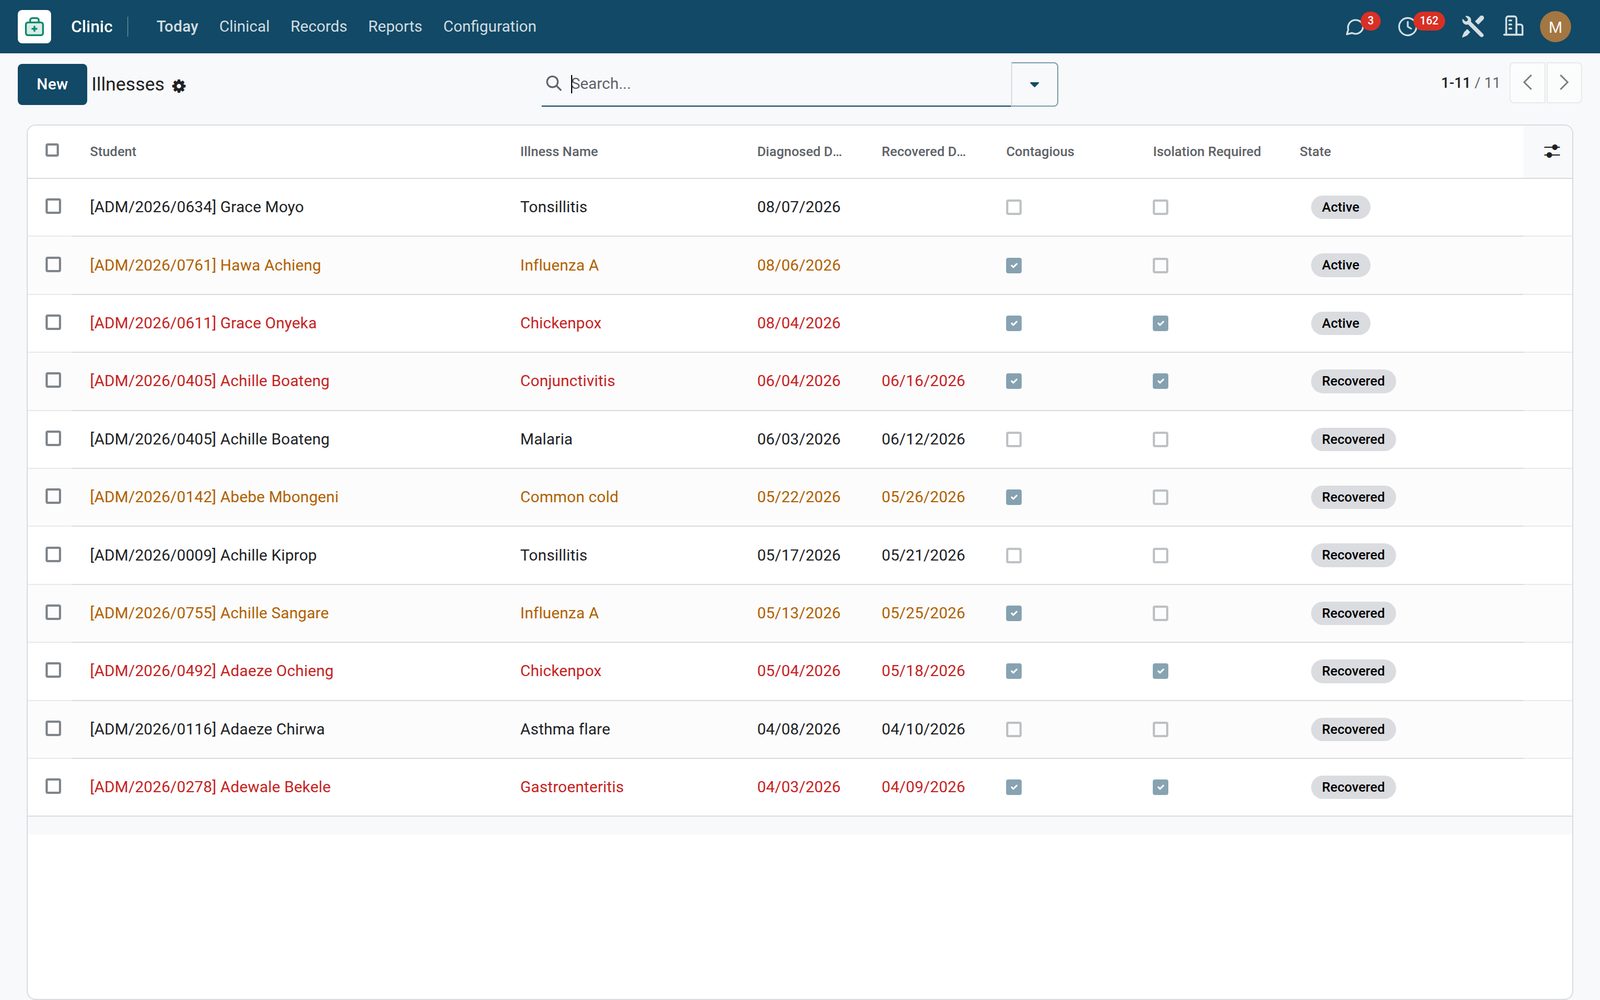Viewport: 1600px width, 1000px height.
Task: Go to the next page arrow
Action: [x=1564, y=83]
